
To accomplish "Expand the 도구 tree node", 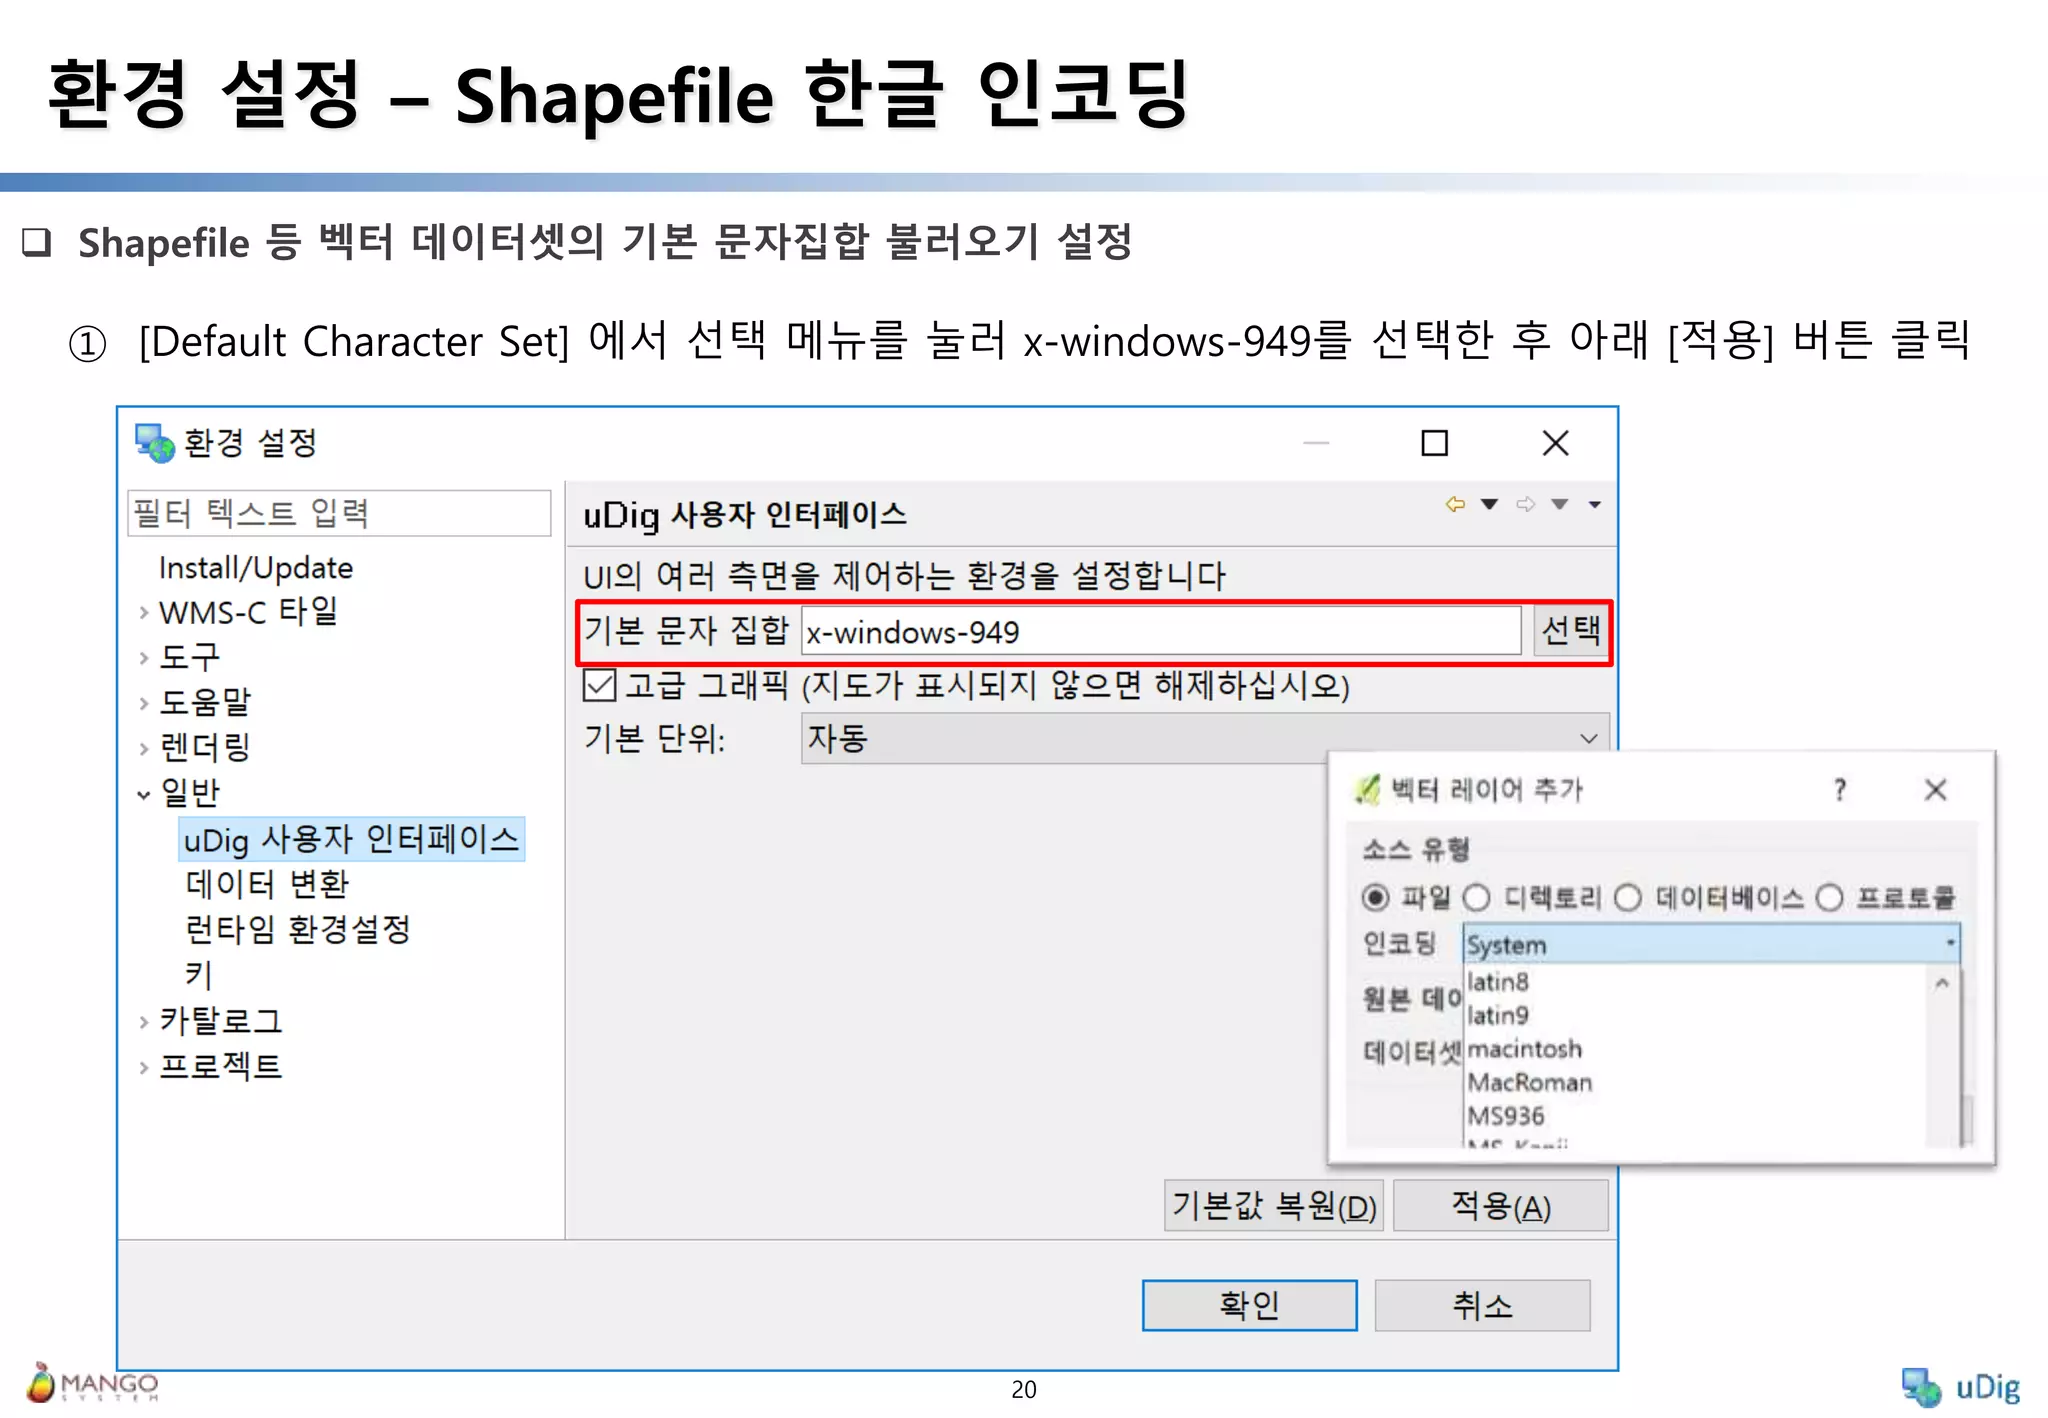I will pyautogui.click(x=144, y=658).
